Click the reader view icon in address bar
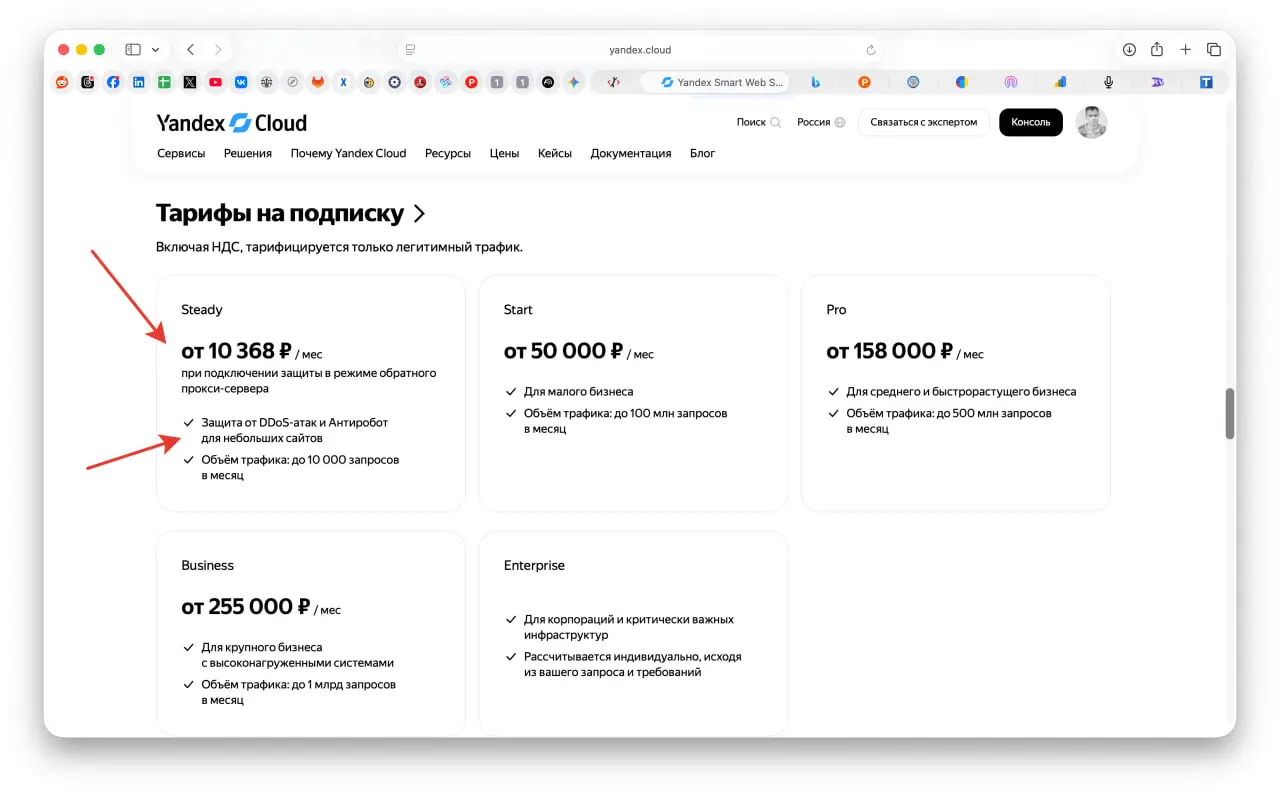The image size is (1280, 795). tap(410, 50)
